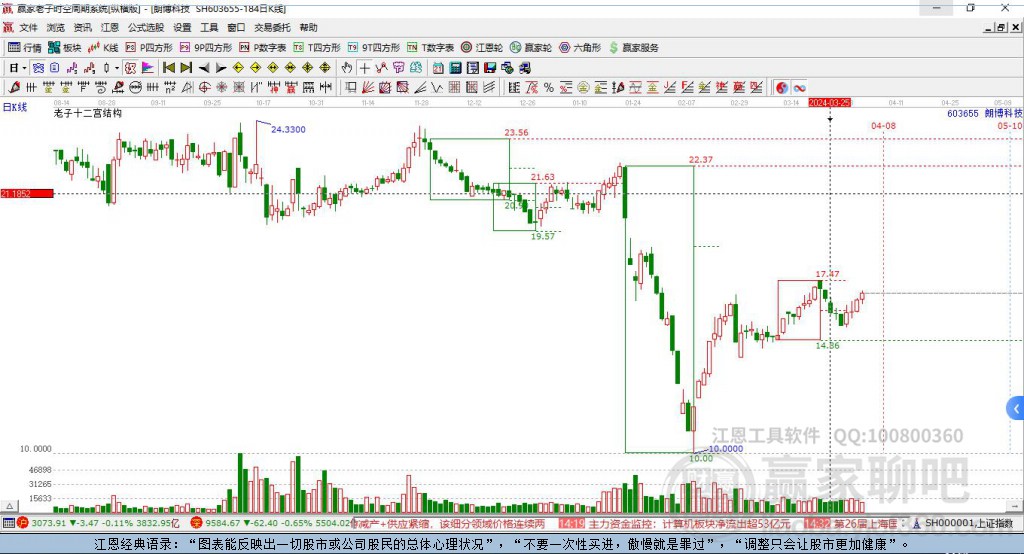Click the 21.1852 red price label

(27, 193)
